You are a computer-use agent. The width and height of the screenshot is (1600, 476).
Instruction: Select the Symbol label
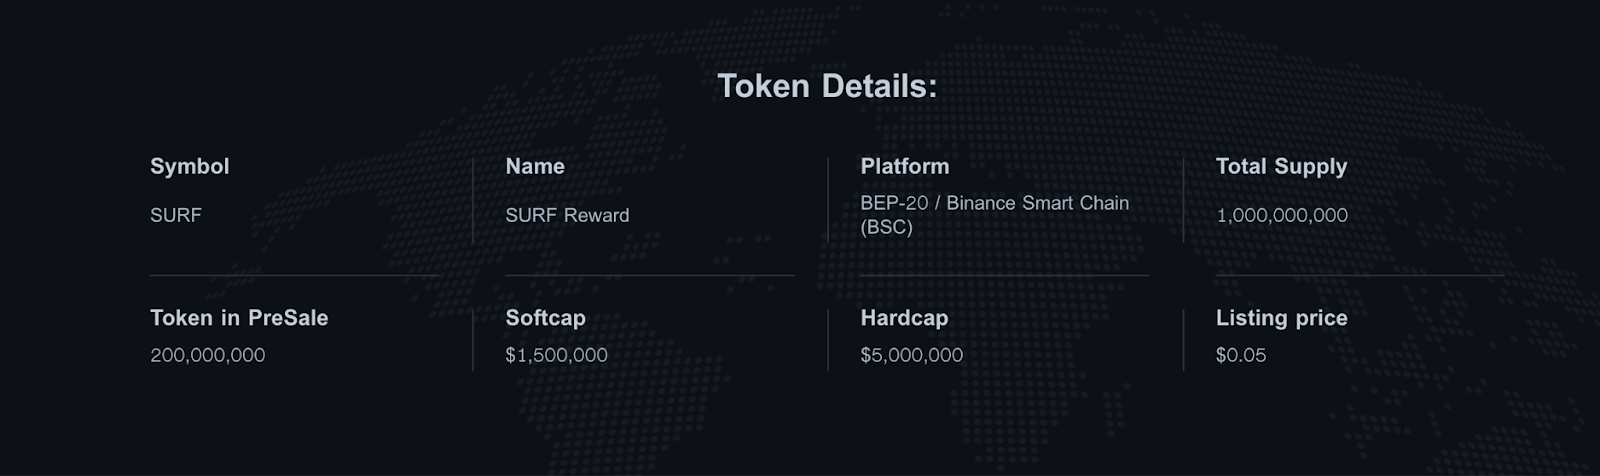pos(190,167)
